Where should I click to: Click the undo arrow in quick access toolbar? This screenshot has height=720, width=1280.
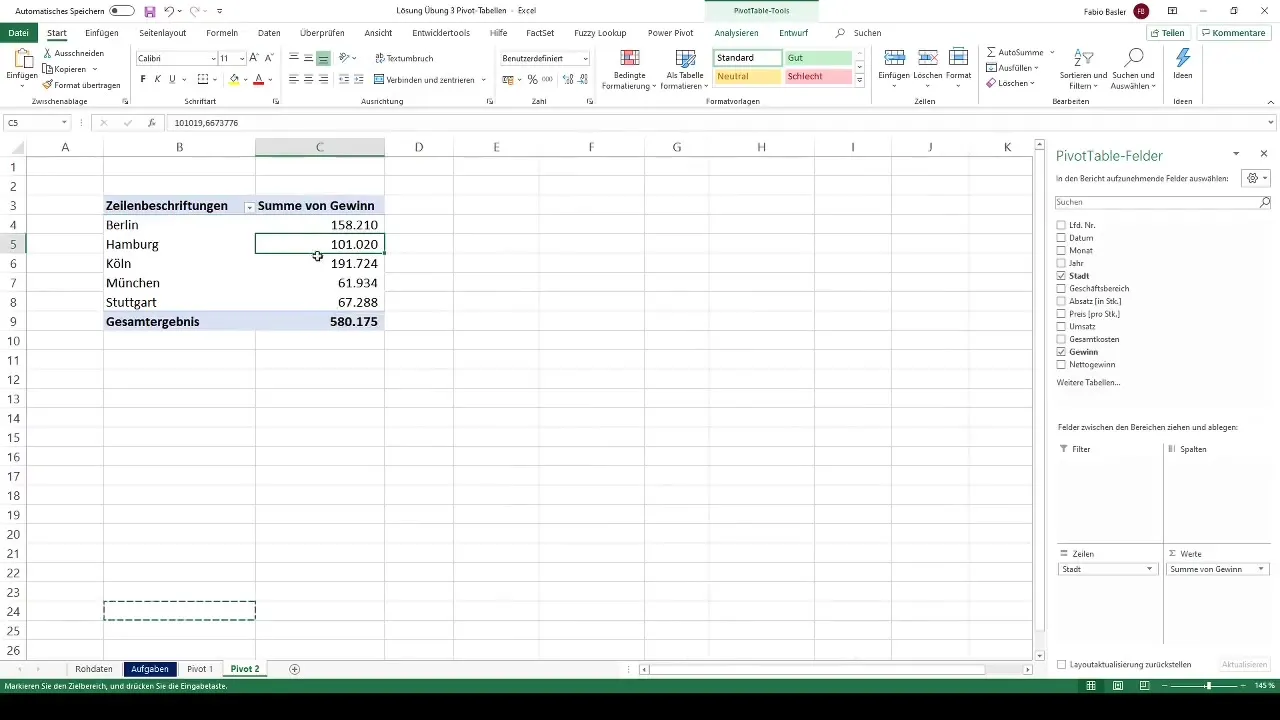pos(169,11)
